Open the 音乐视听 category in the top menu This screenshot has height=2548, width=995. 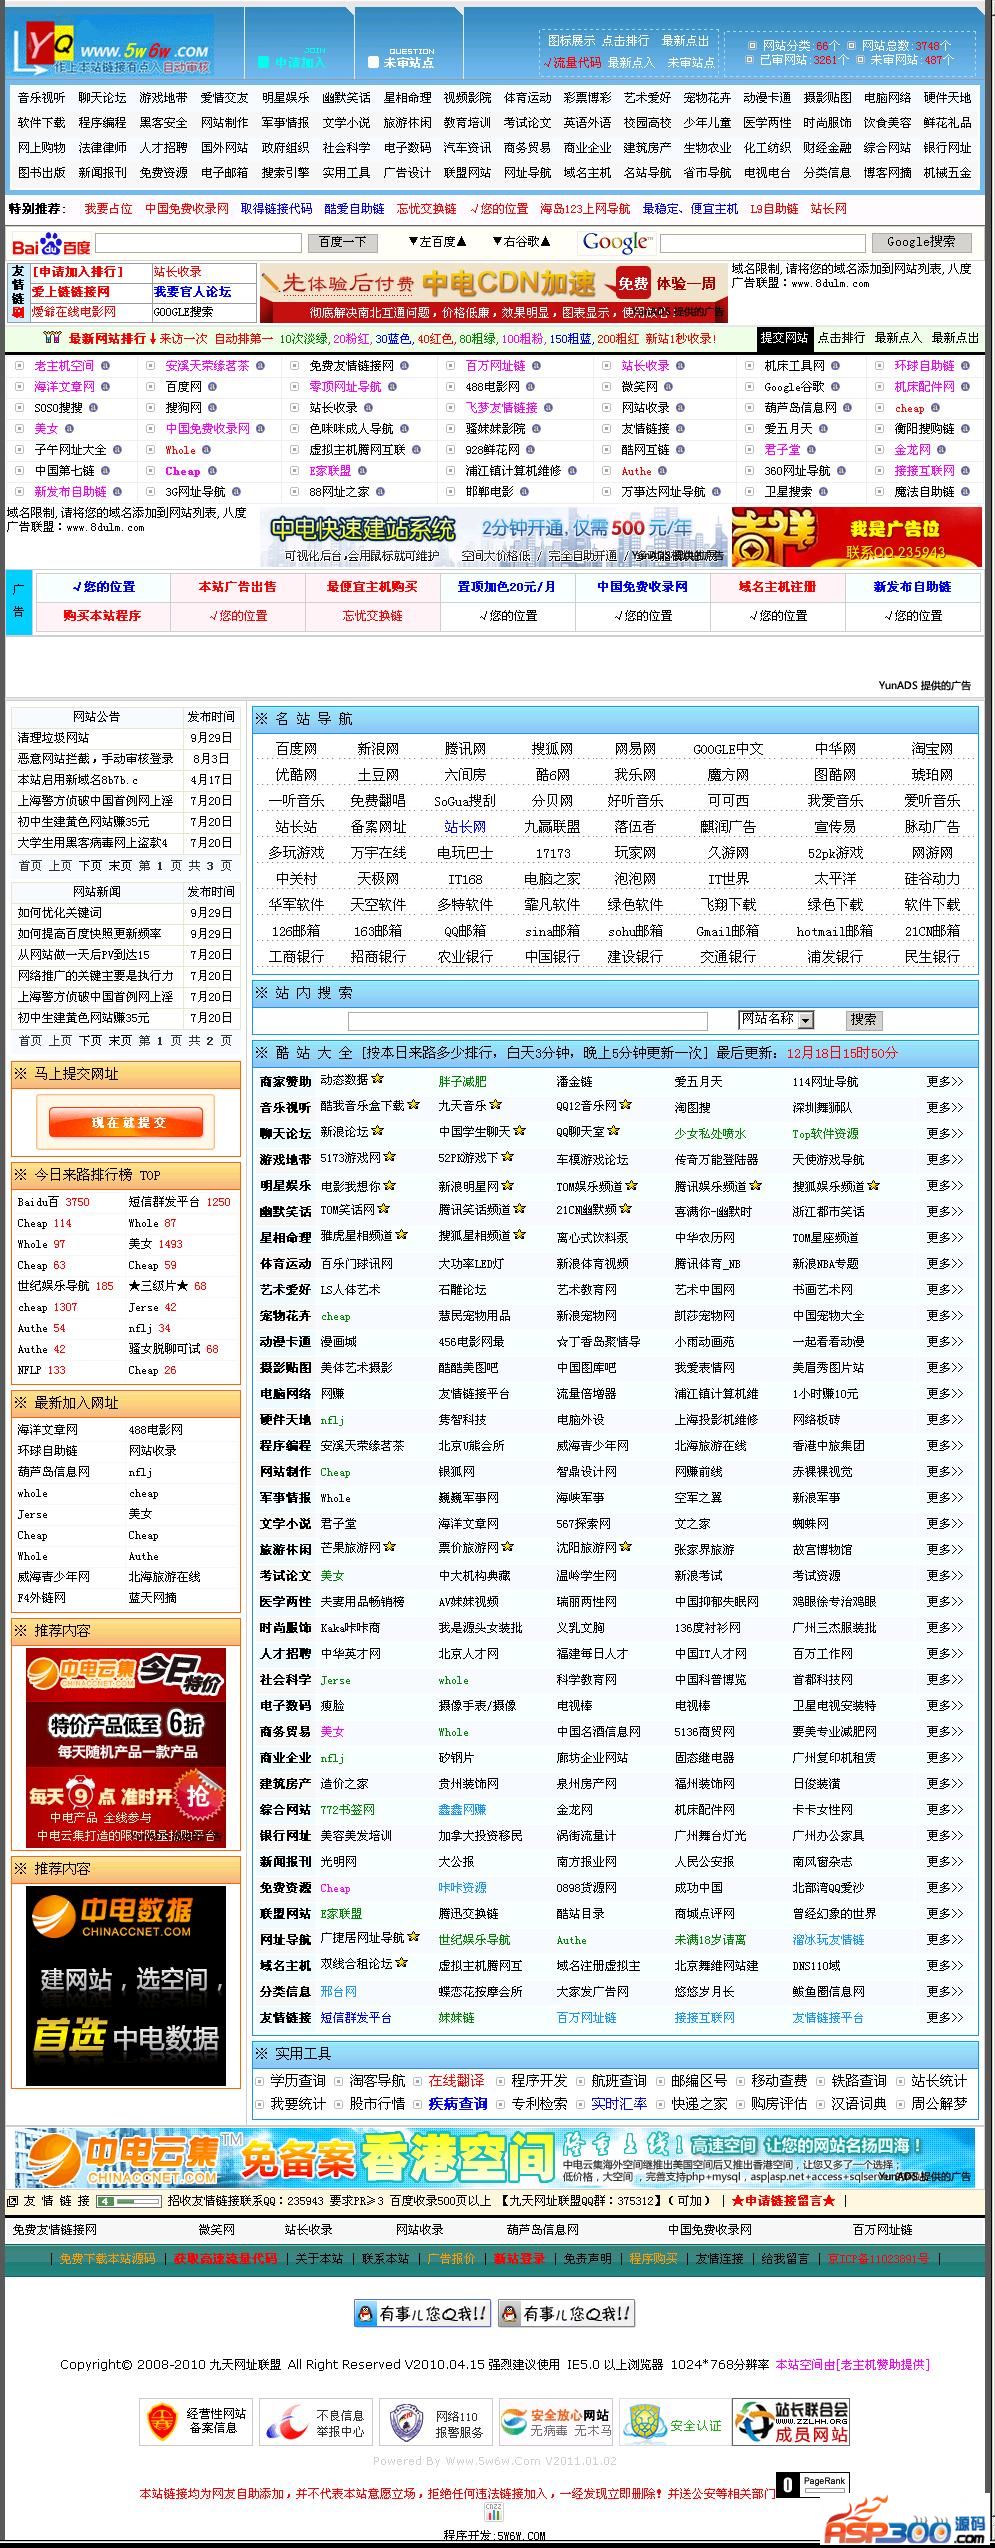[41, 97]
